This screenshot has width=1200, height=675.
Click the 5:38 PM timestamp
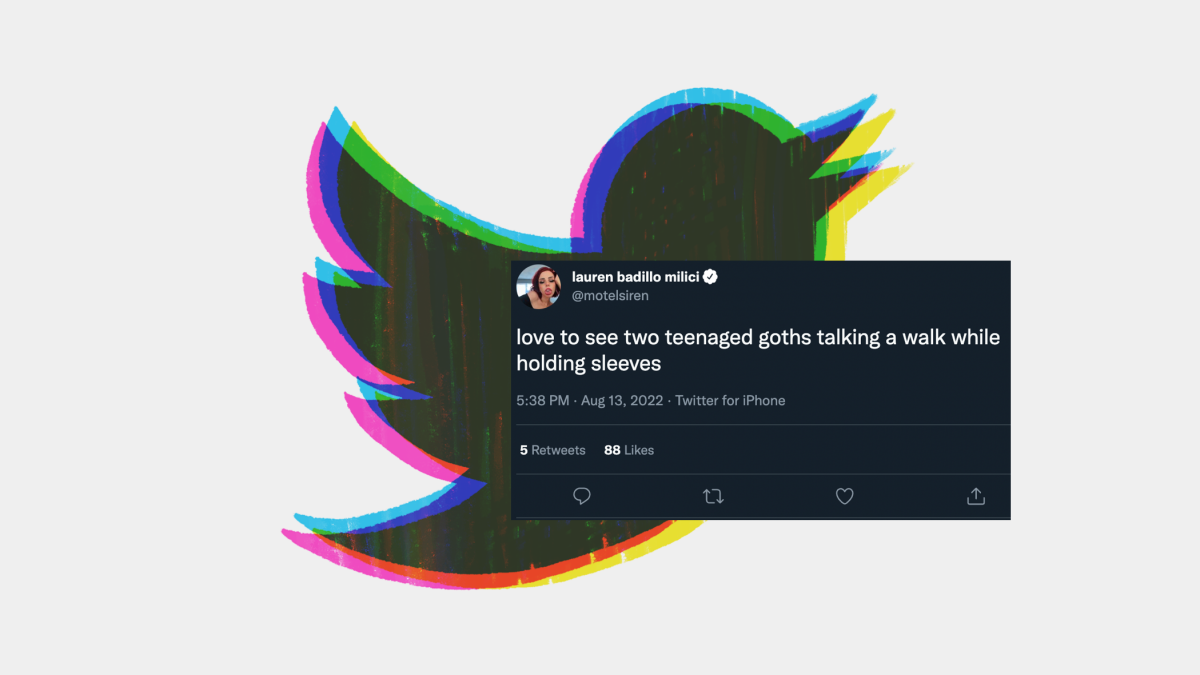point(542,401)
